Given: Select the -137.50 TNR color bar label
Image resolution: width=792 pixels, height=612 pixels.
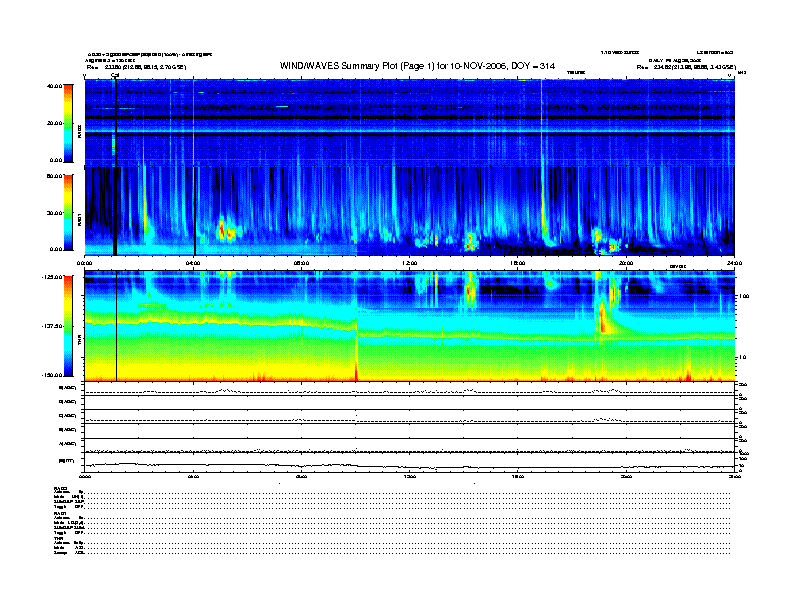Looking at the screenshot, I should (x=52, y=326).
